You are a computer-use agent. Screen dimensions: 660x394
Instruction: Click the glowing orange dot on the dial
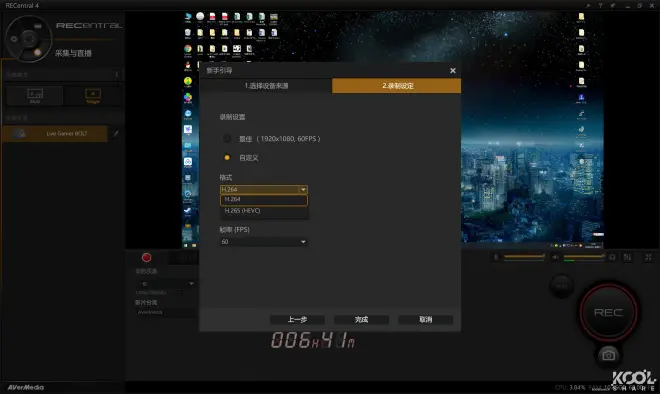(x=37, y=52)
